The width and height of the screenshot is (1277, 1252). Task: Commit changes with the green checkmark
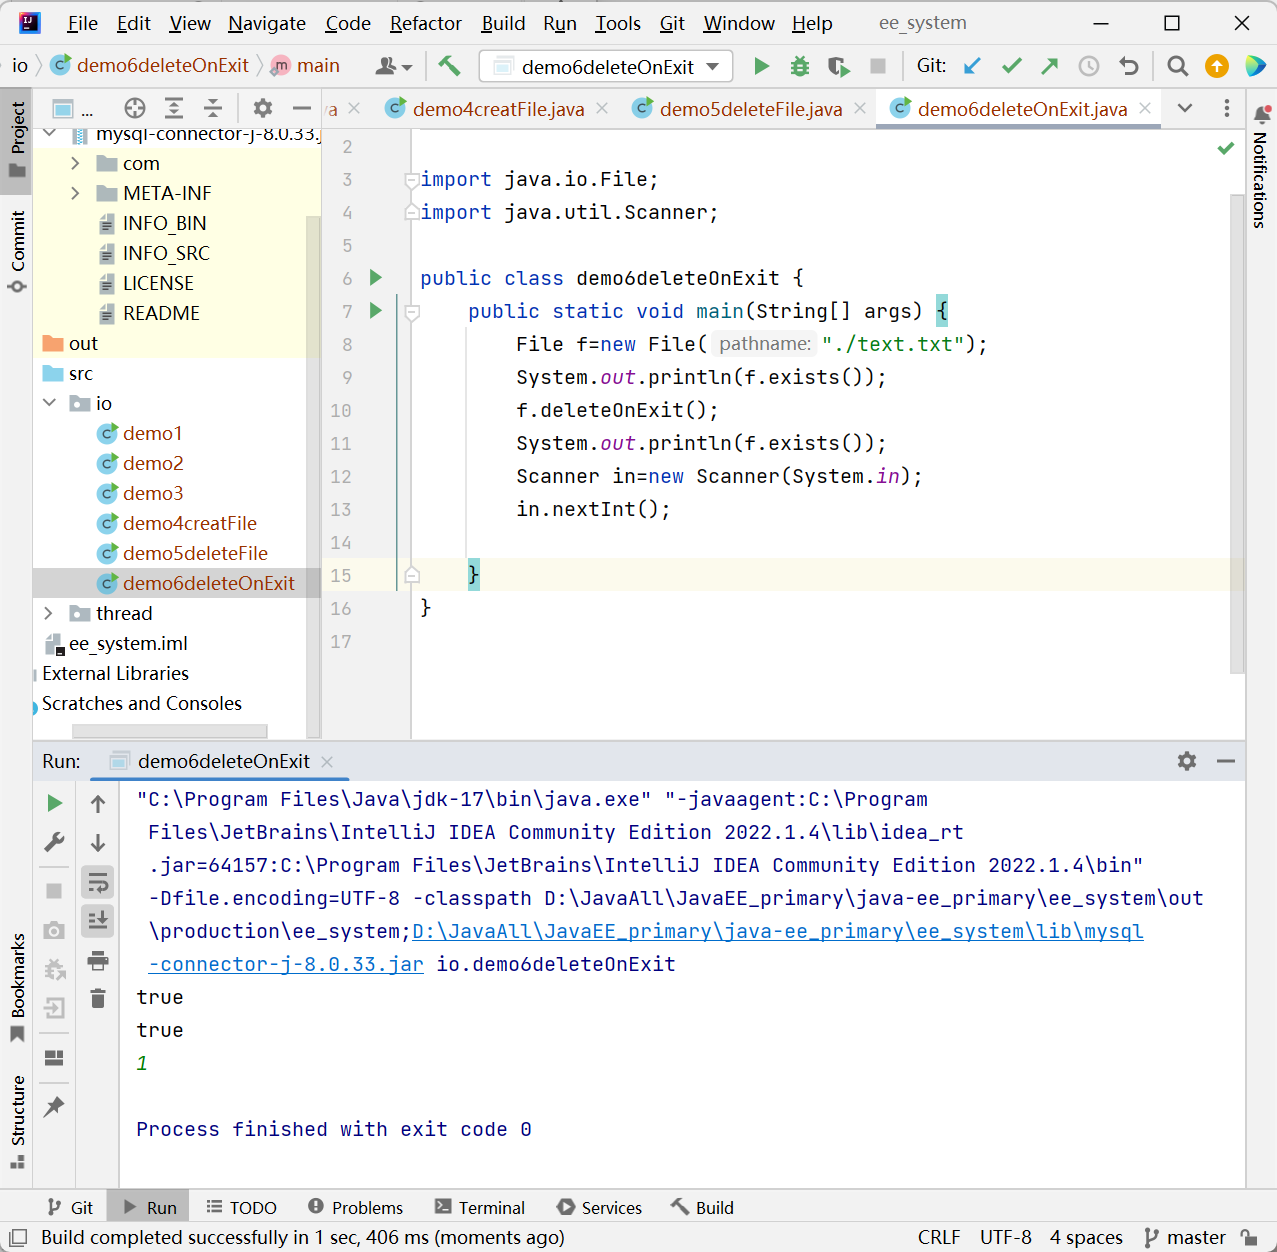click(x=1012, y=66)
